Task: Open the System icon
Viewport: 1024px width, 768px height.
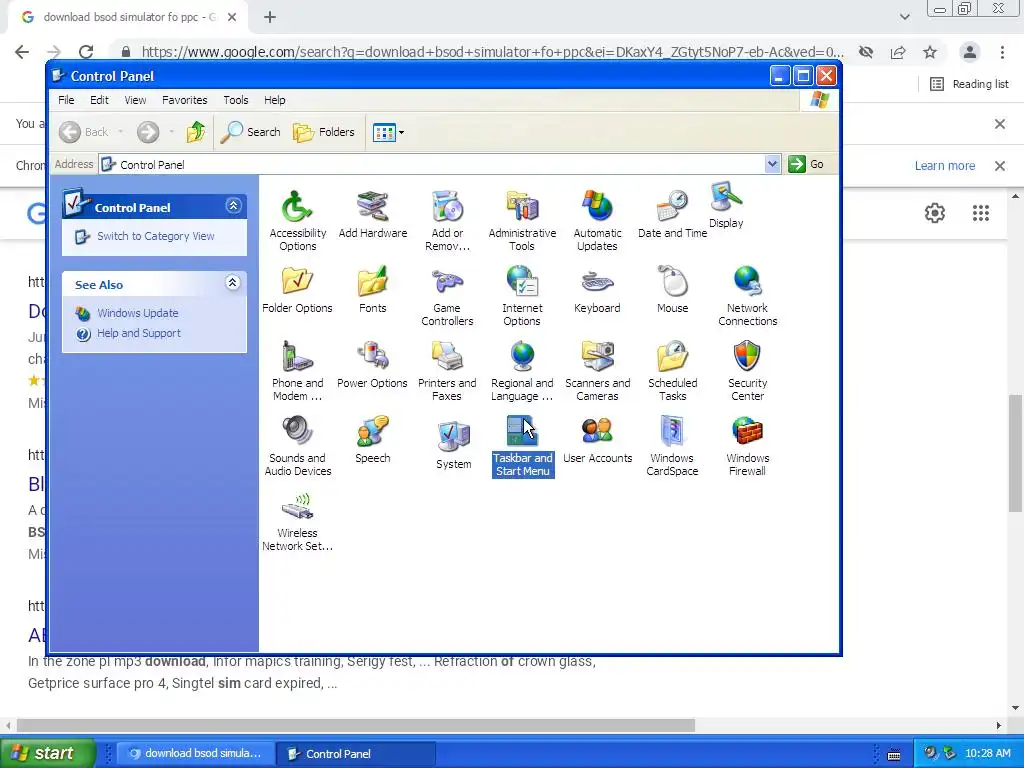Action: pyautogui.click(x=453, y=446)
